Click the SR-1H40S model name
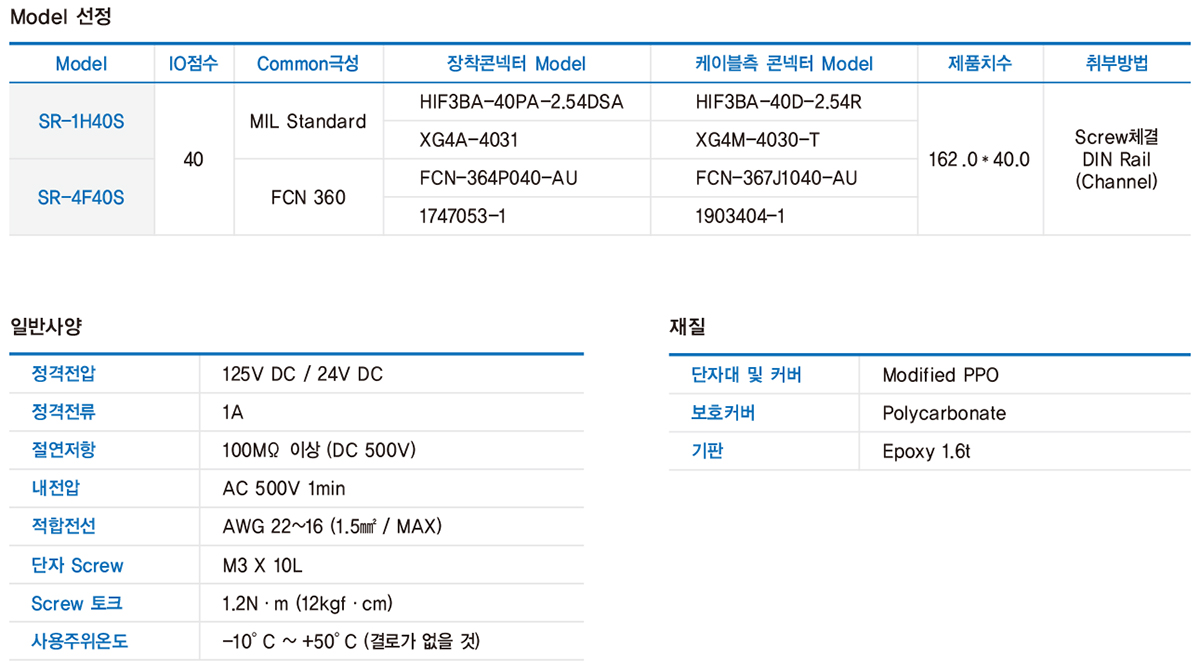The width and height of the screenshot is (1200, 670). tap(81, 121)
